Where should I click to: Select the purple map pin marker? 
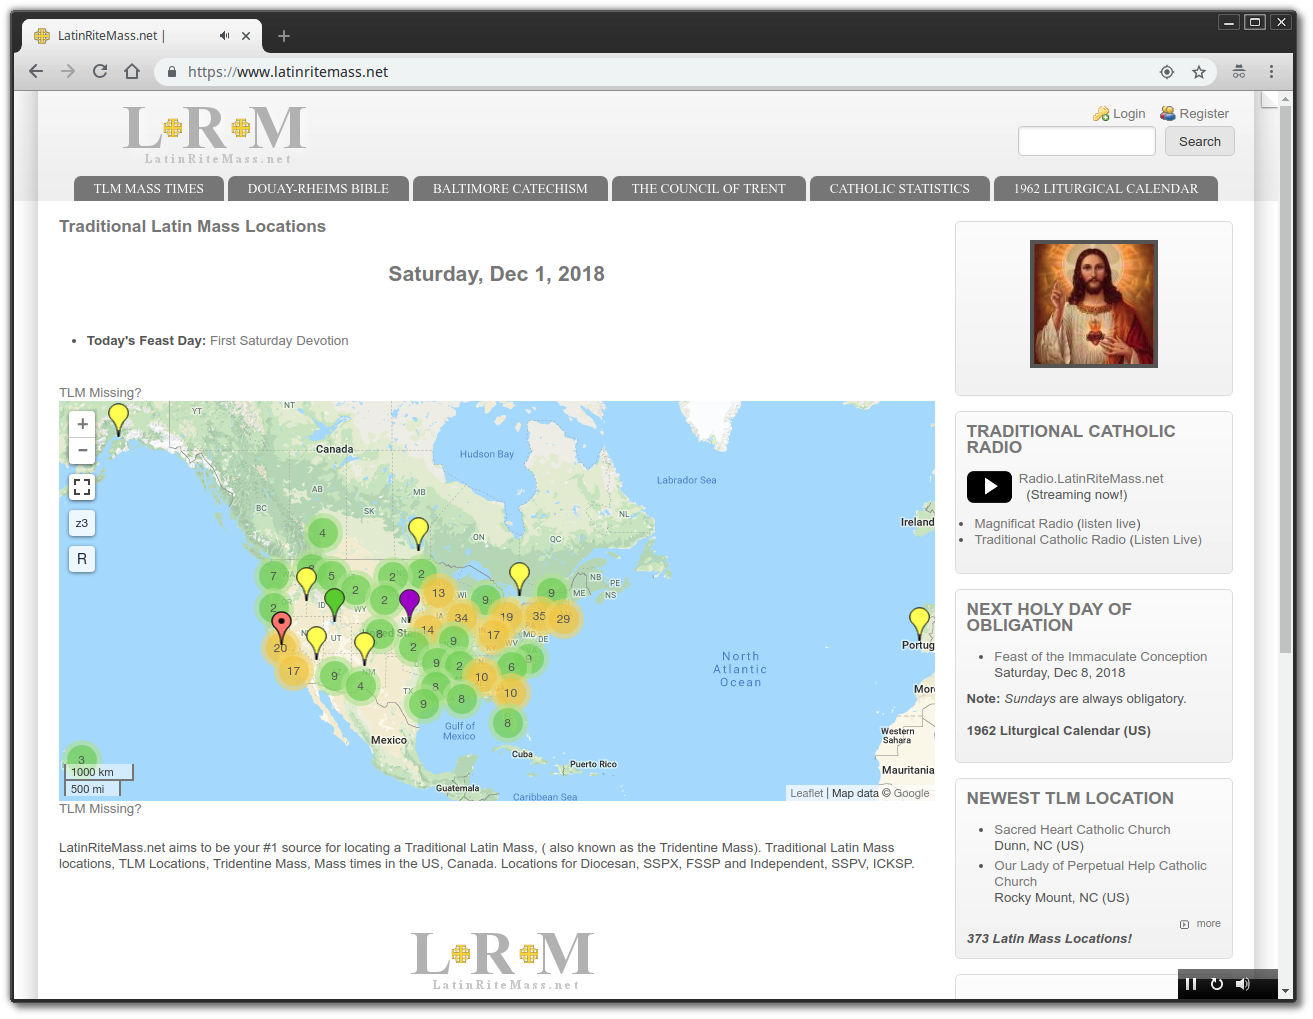coord(409,604)
